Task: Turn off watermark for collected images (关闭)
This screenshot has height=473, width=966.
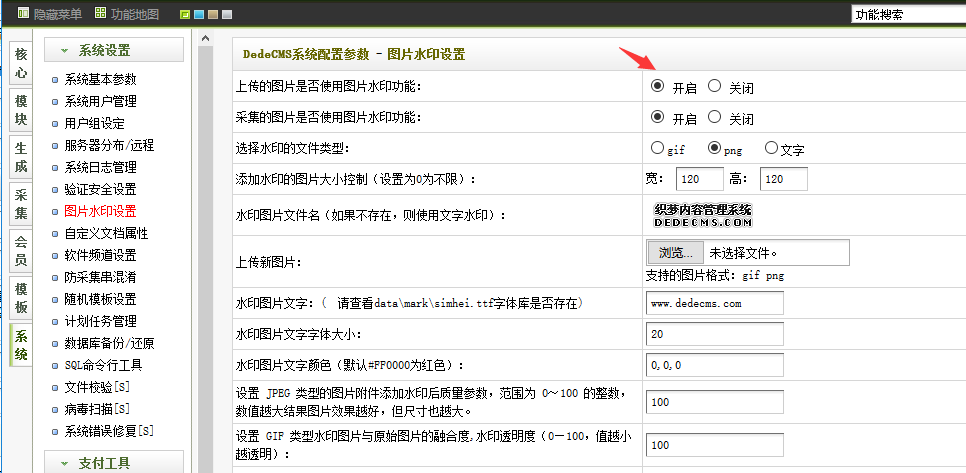Action: [714, 117]
